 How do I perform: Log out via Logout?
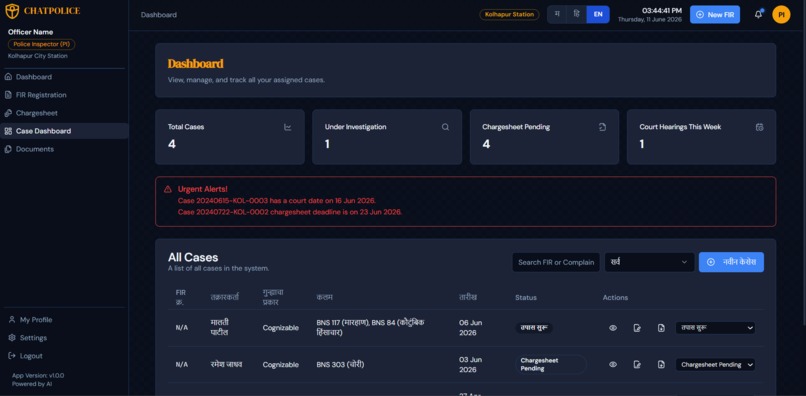(x=64, y=356)
